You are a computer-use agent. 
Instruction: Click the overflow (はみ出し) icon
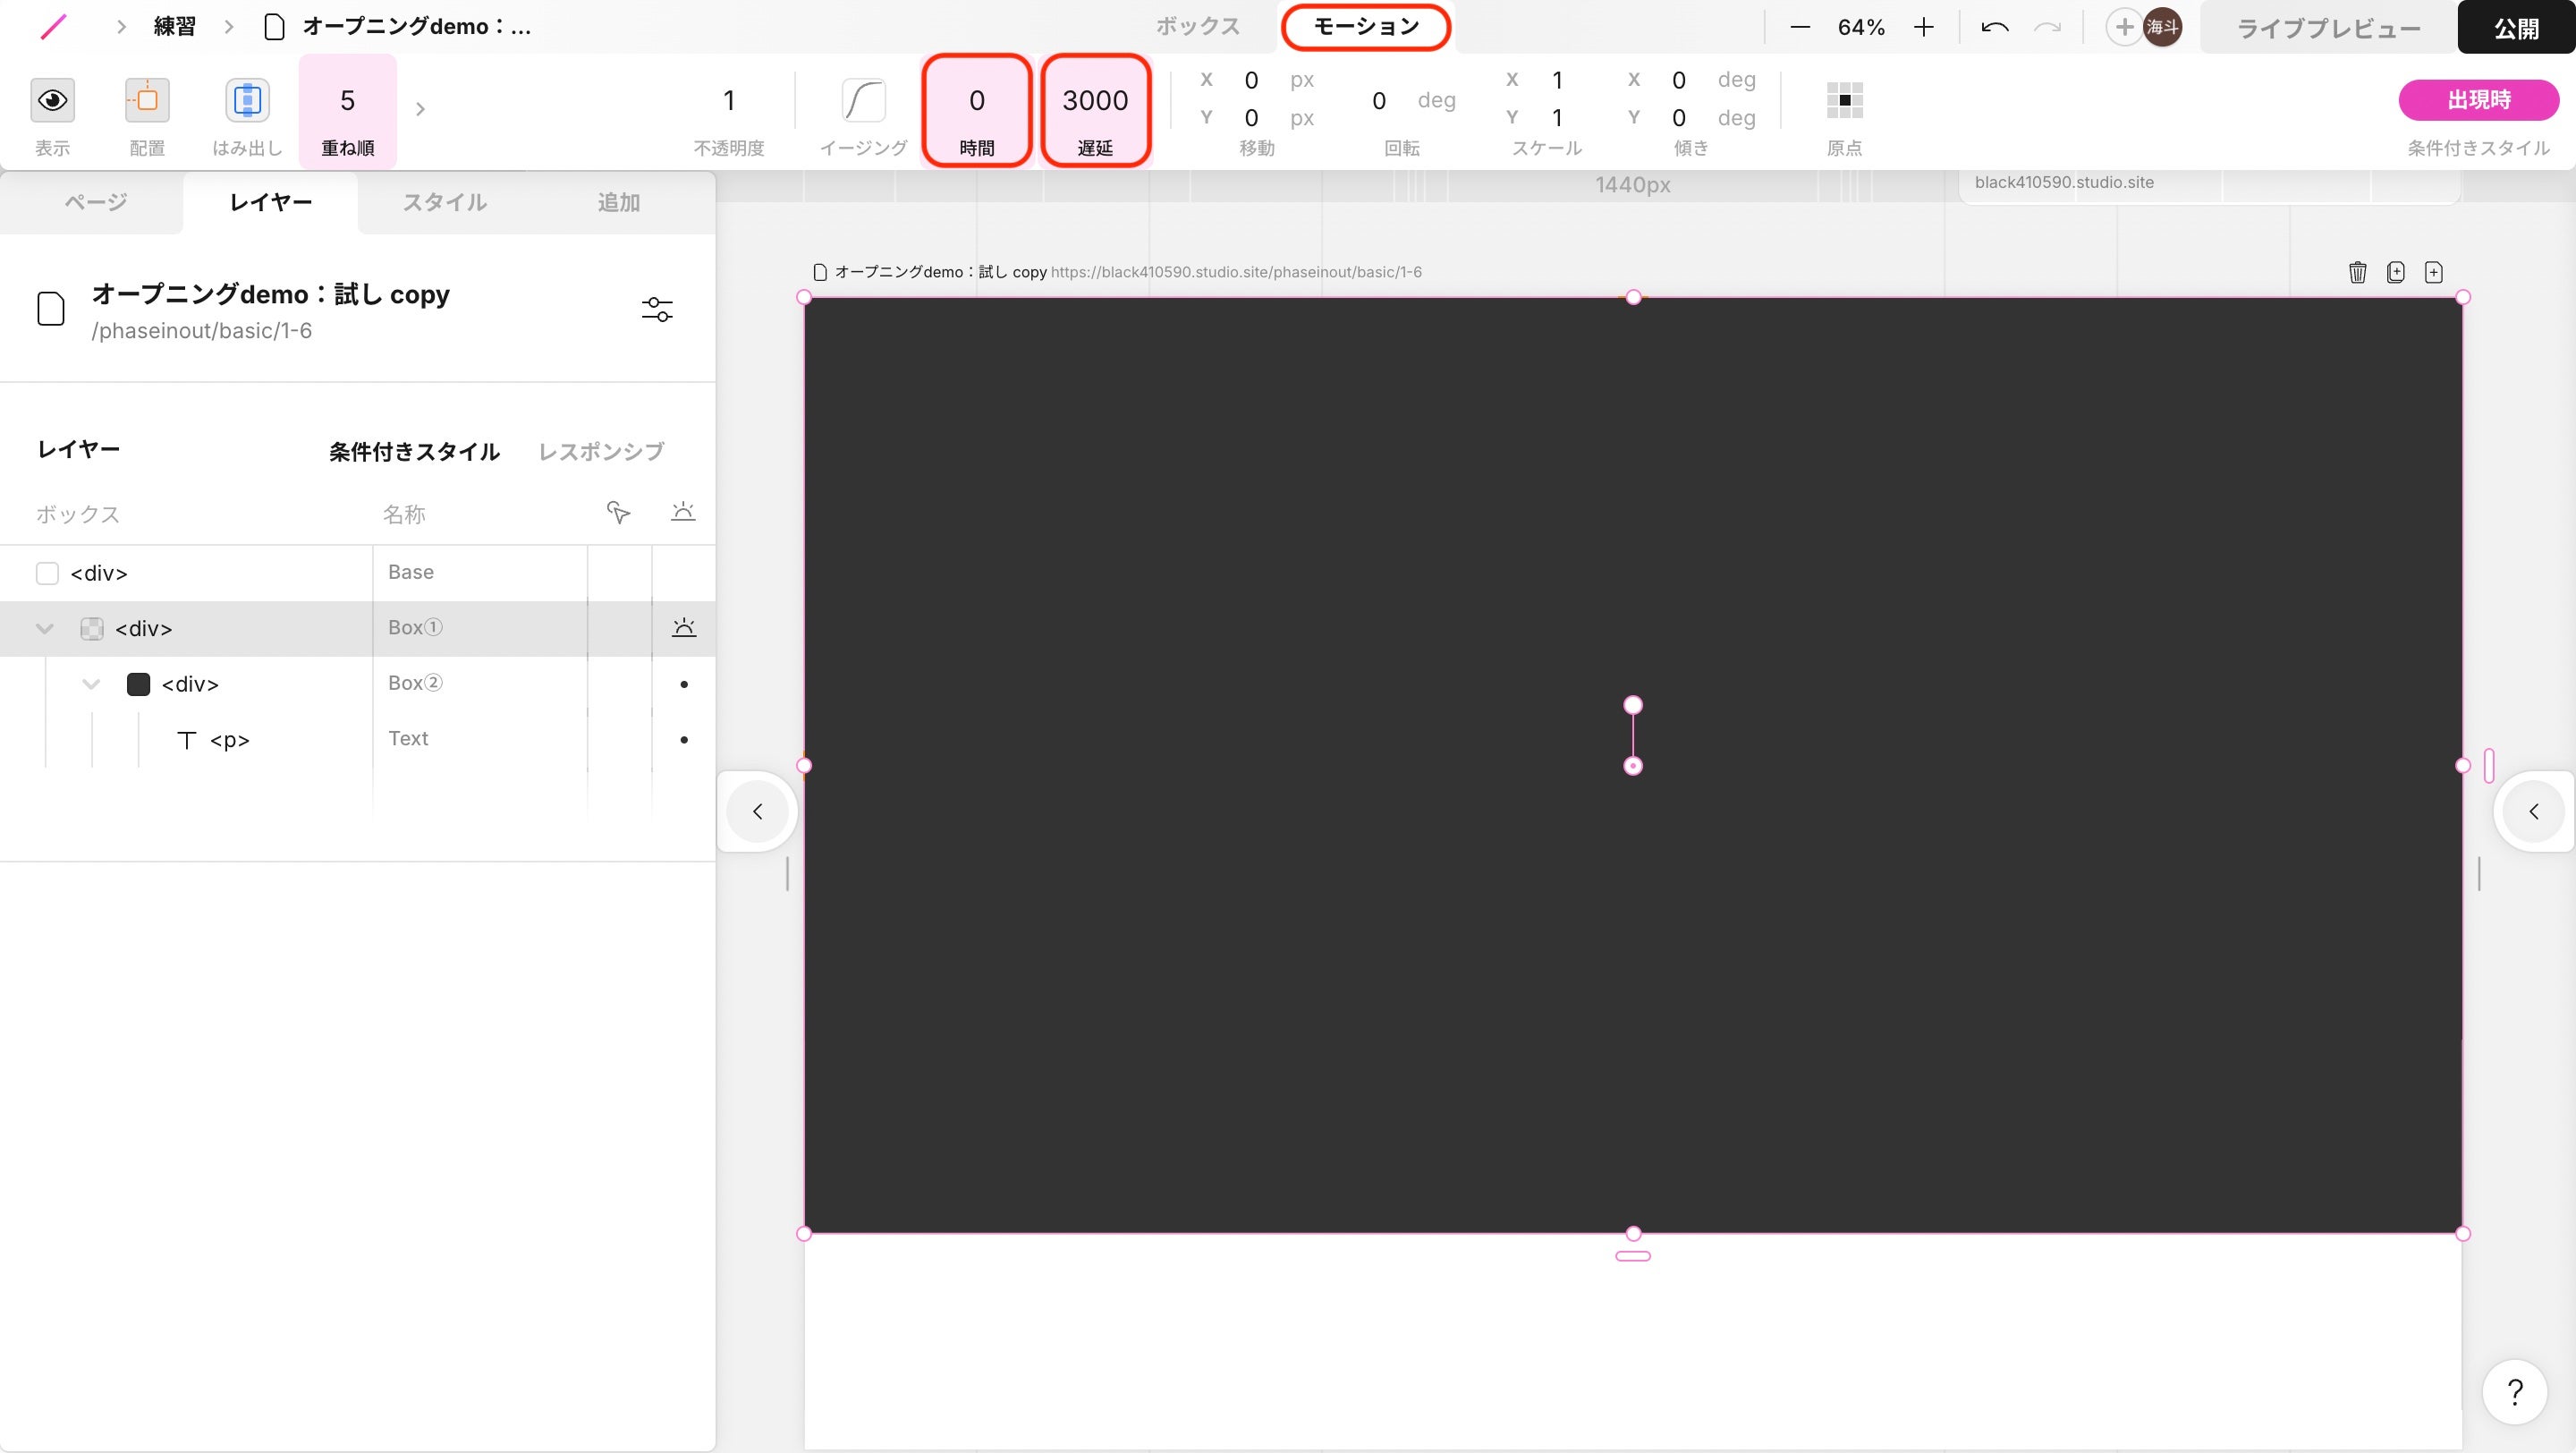[x=247, y=101]
